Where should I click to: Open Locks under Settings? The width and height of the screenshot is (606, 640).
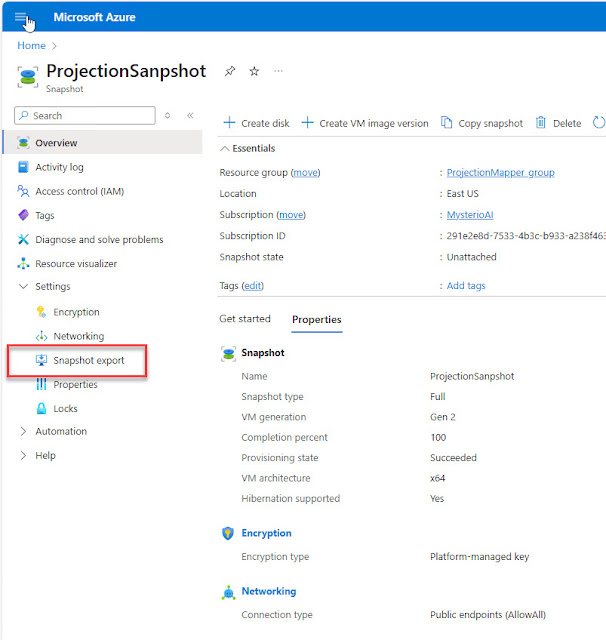pos(65,408)
